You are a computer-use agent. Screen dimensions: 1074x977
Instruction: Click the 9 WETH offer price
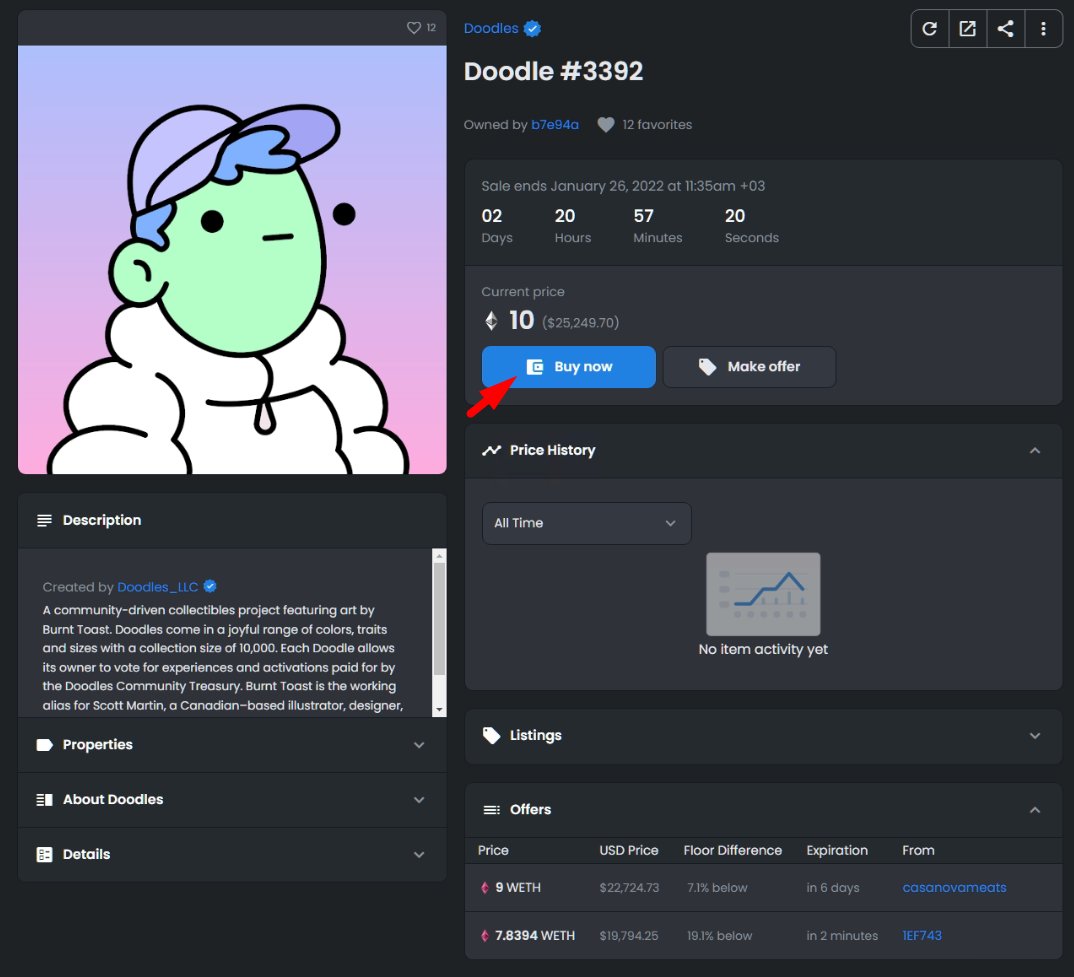518,887
